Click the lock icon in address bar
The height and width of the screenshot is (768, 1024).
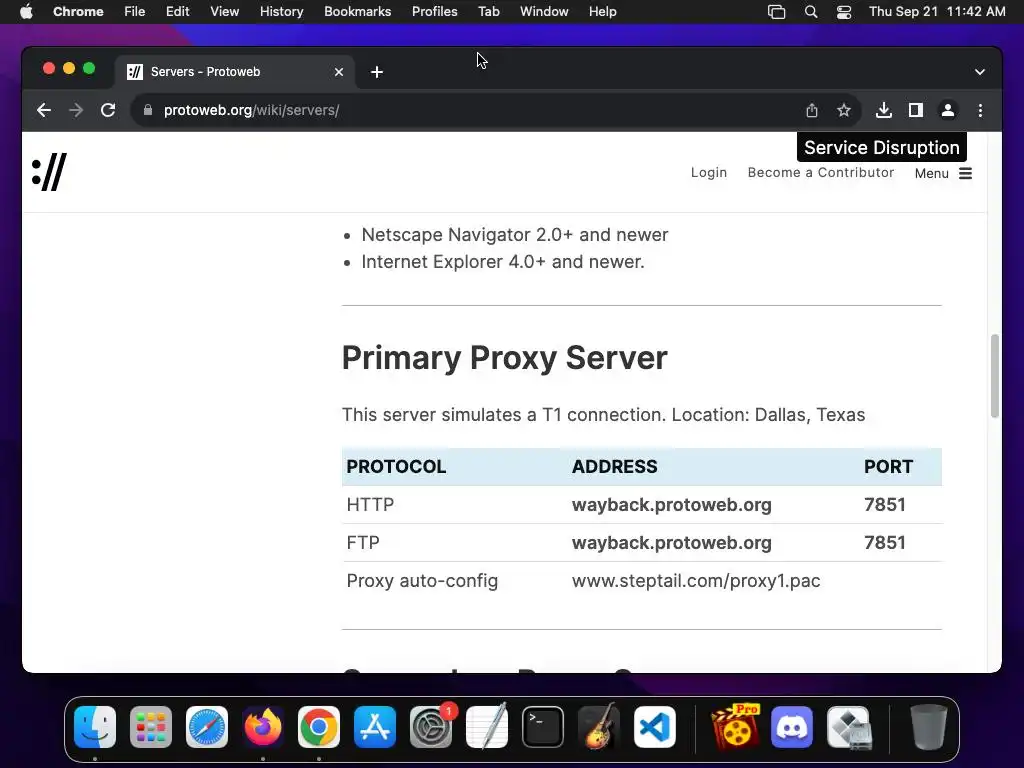coord(148,110)
